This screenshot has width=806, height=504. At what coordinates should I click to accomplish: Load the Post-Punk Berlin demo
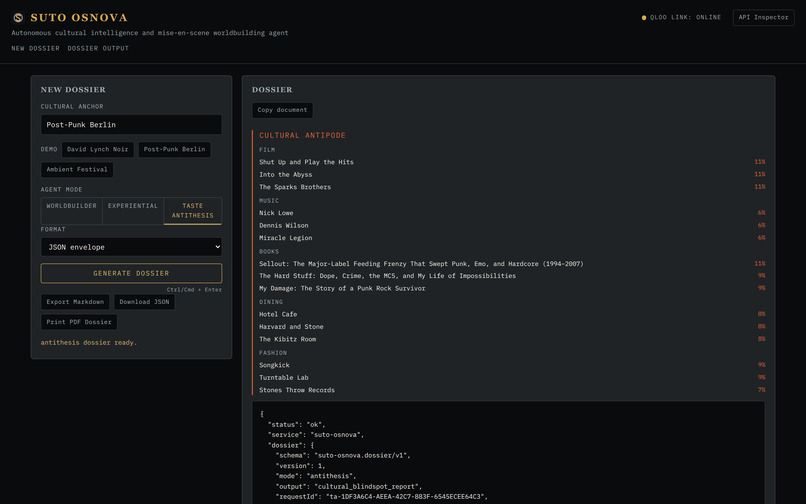tap(174, 149)
